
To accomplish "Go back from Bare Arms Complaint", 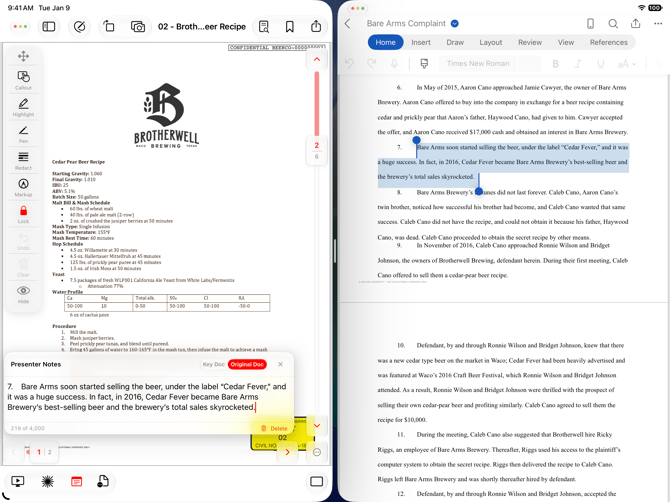I will (x=348, y=24).
